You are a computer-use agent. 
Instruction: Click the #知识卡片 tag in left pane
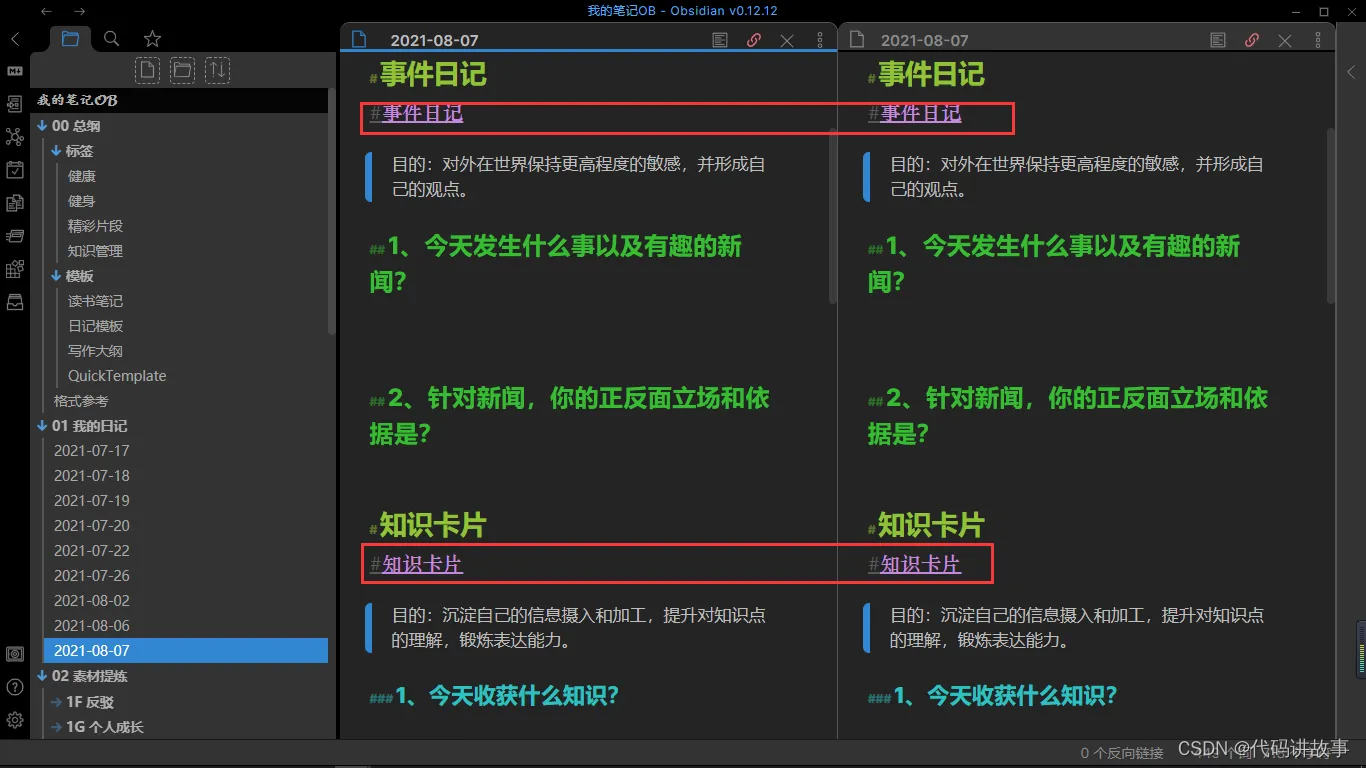tap(417, 564)
